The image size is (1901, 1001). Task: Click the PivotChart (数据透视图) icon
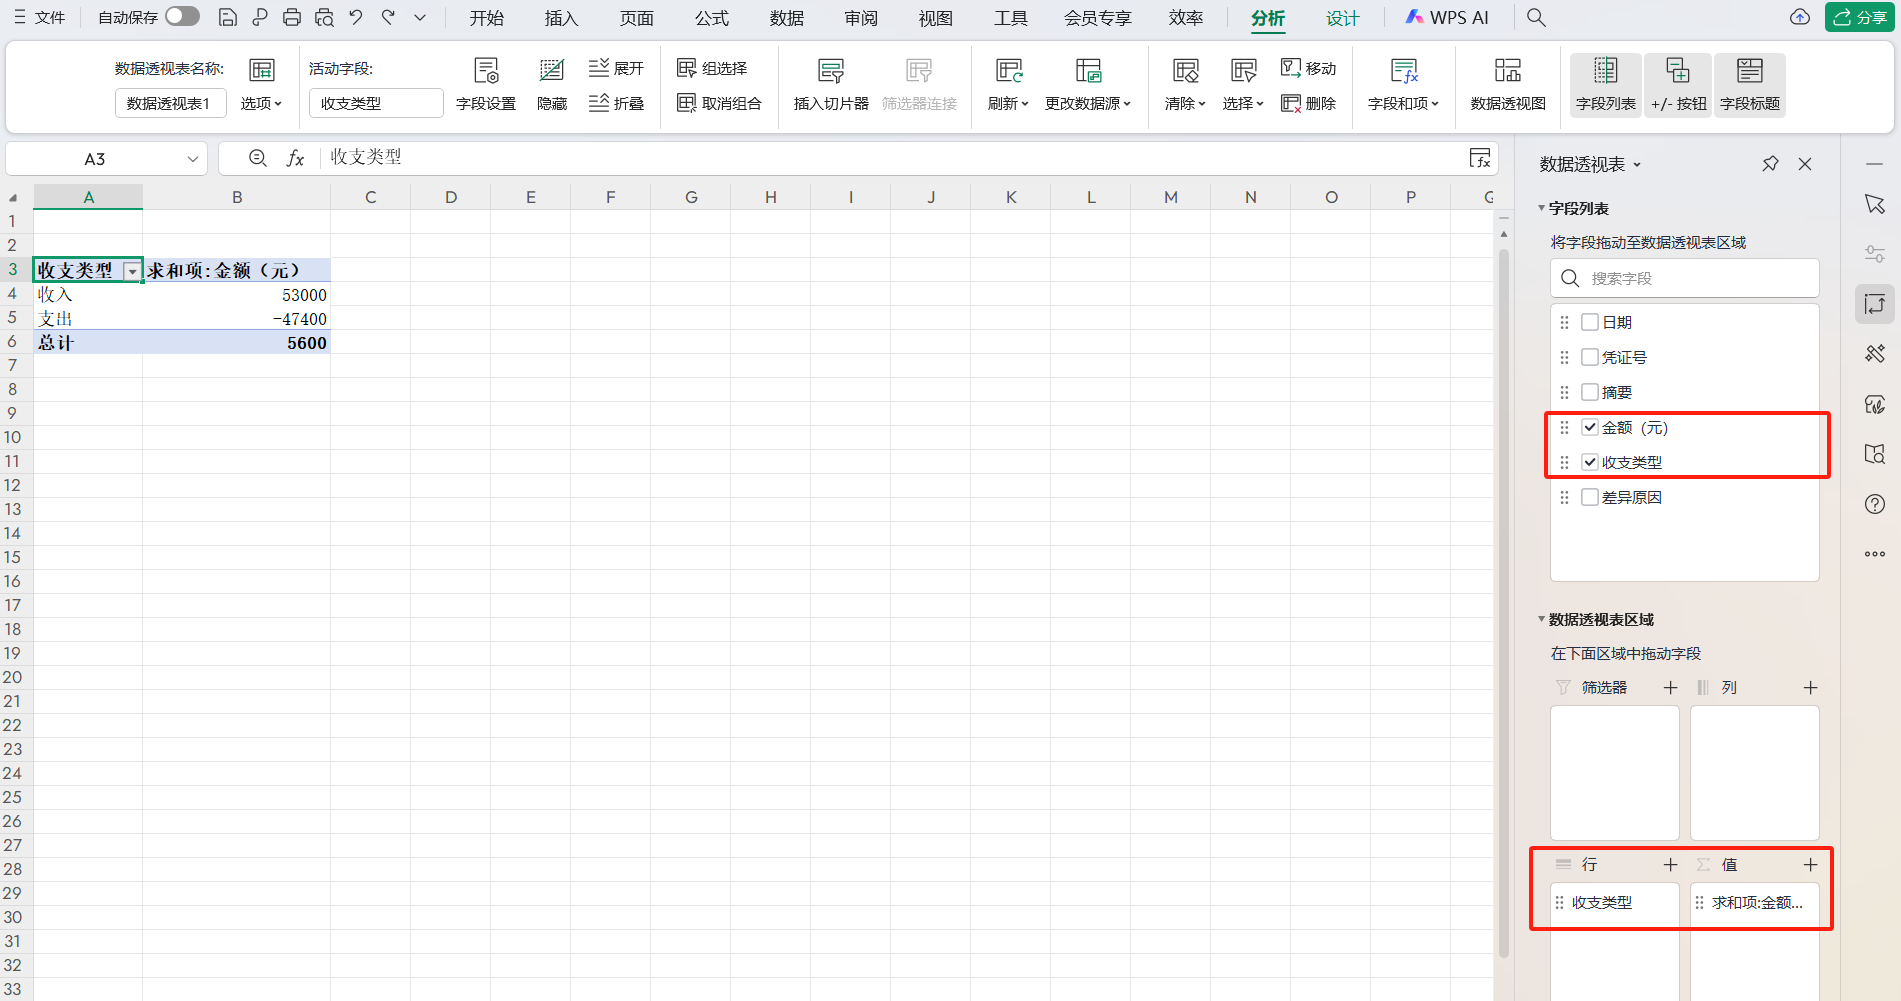[x=1507, y=71]
